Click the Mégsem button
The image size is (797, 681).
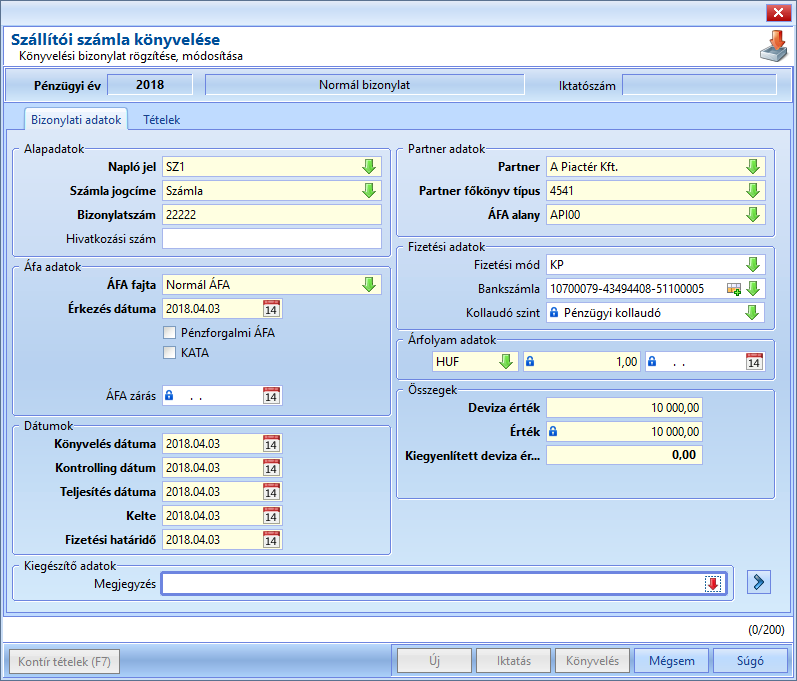tap(671, 661)
